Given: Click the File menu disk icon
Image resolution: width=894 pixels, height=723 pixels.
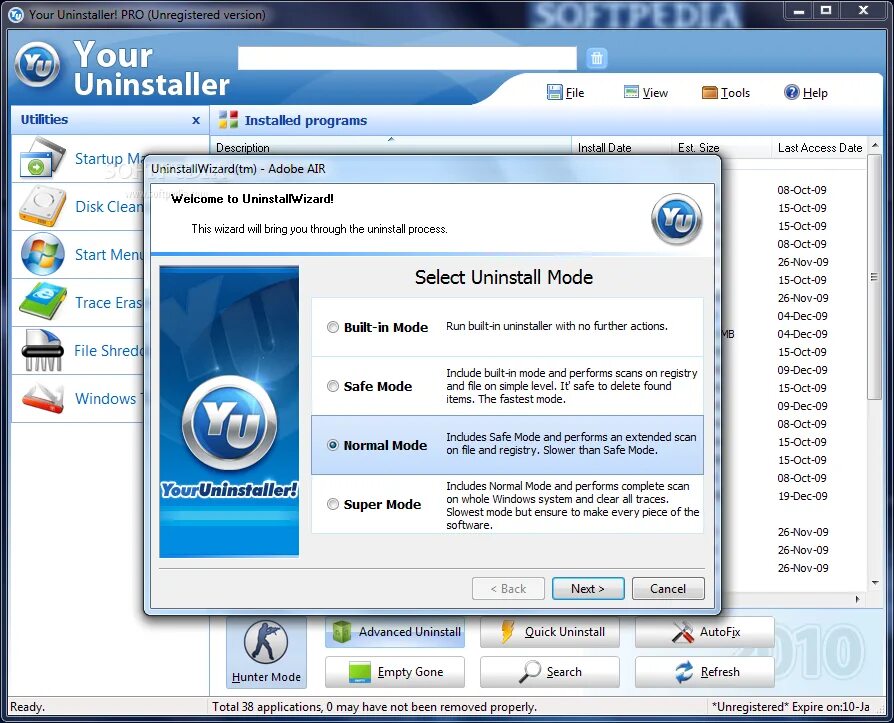Looking at the screenshot, I should (x=554, y=92).
